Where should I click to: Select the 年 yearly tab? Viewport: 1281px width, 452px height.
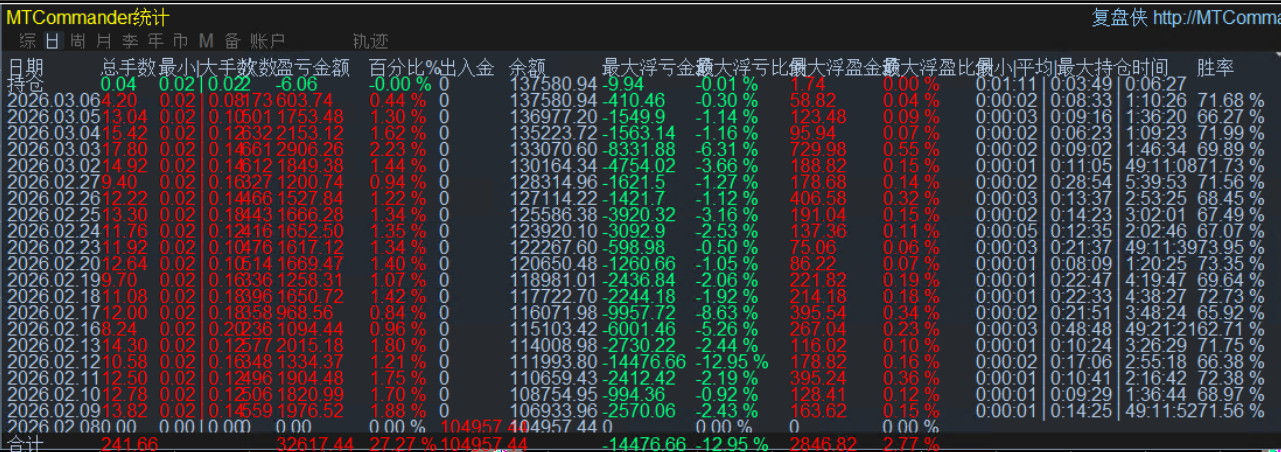click(x=156, y=41)
